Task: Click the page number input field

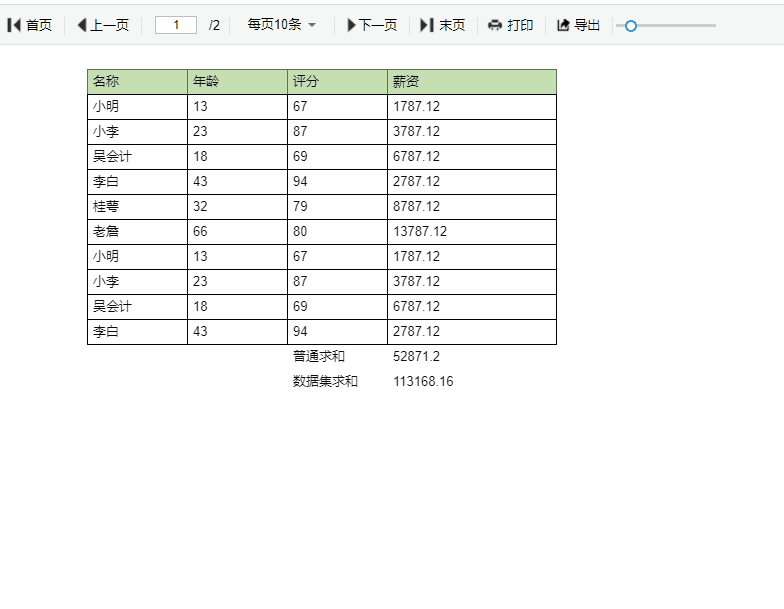Action: tap(176, 25)
